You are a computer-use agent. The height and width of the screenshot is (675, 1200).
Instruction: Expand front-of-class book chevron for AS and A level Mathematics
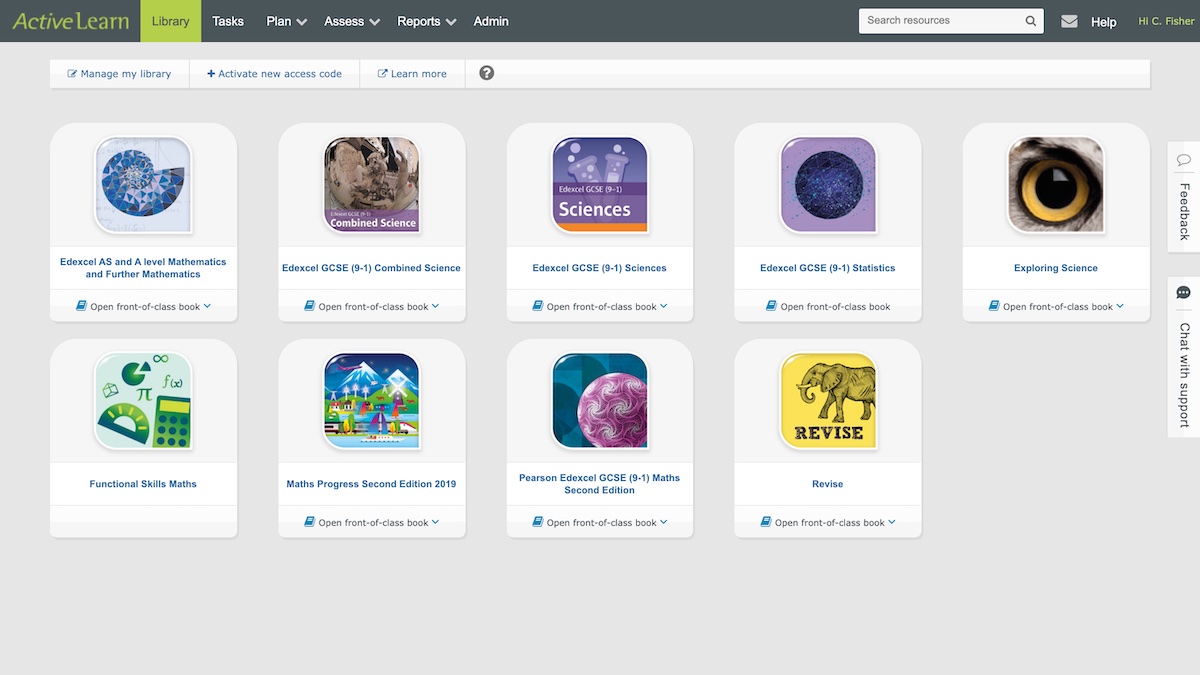click(207, 306)
